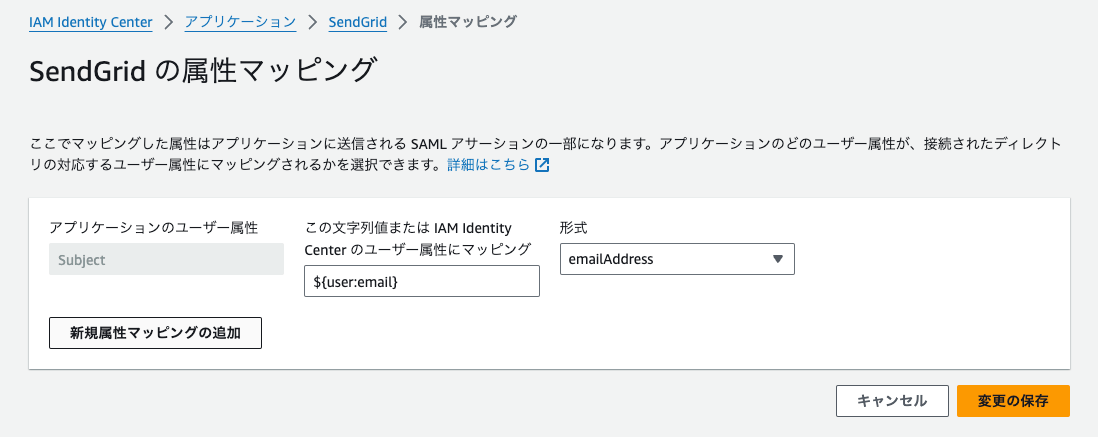Open the 詳細はこちら help link

489,166
